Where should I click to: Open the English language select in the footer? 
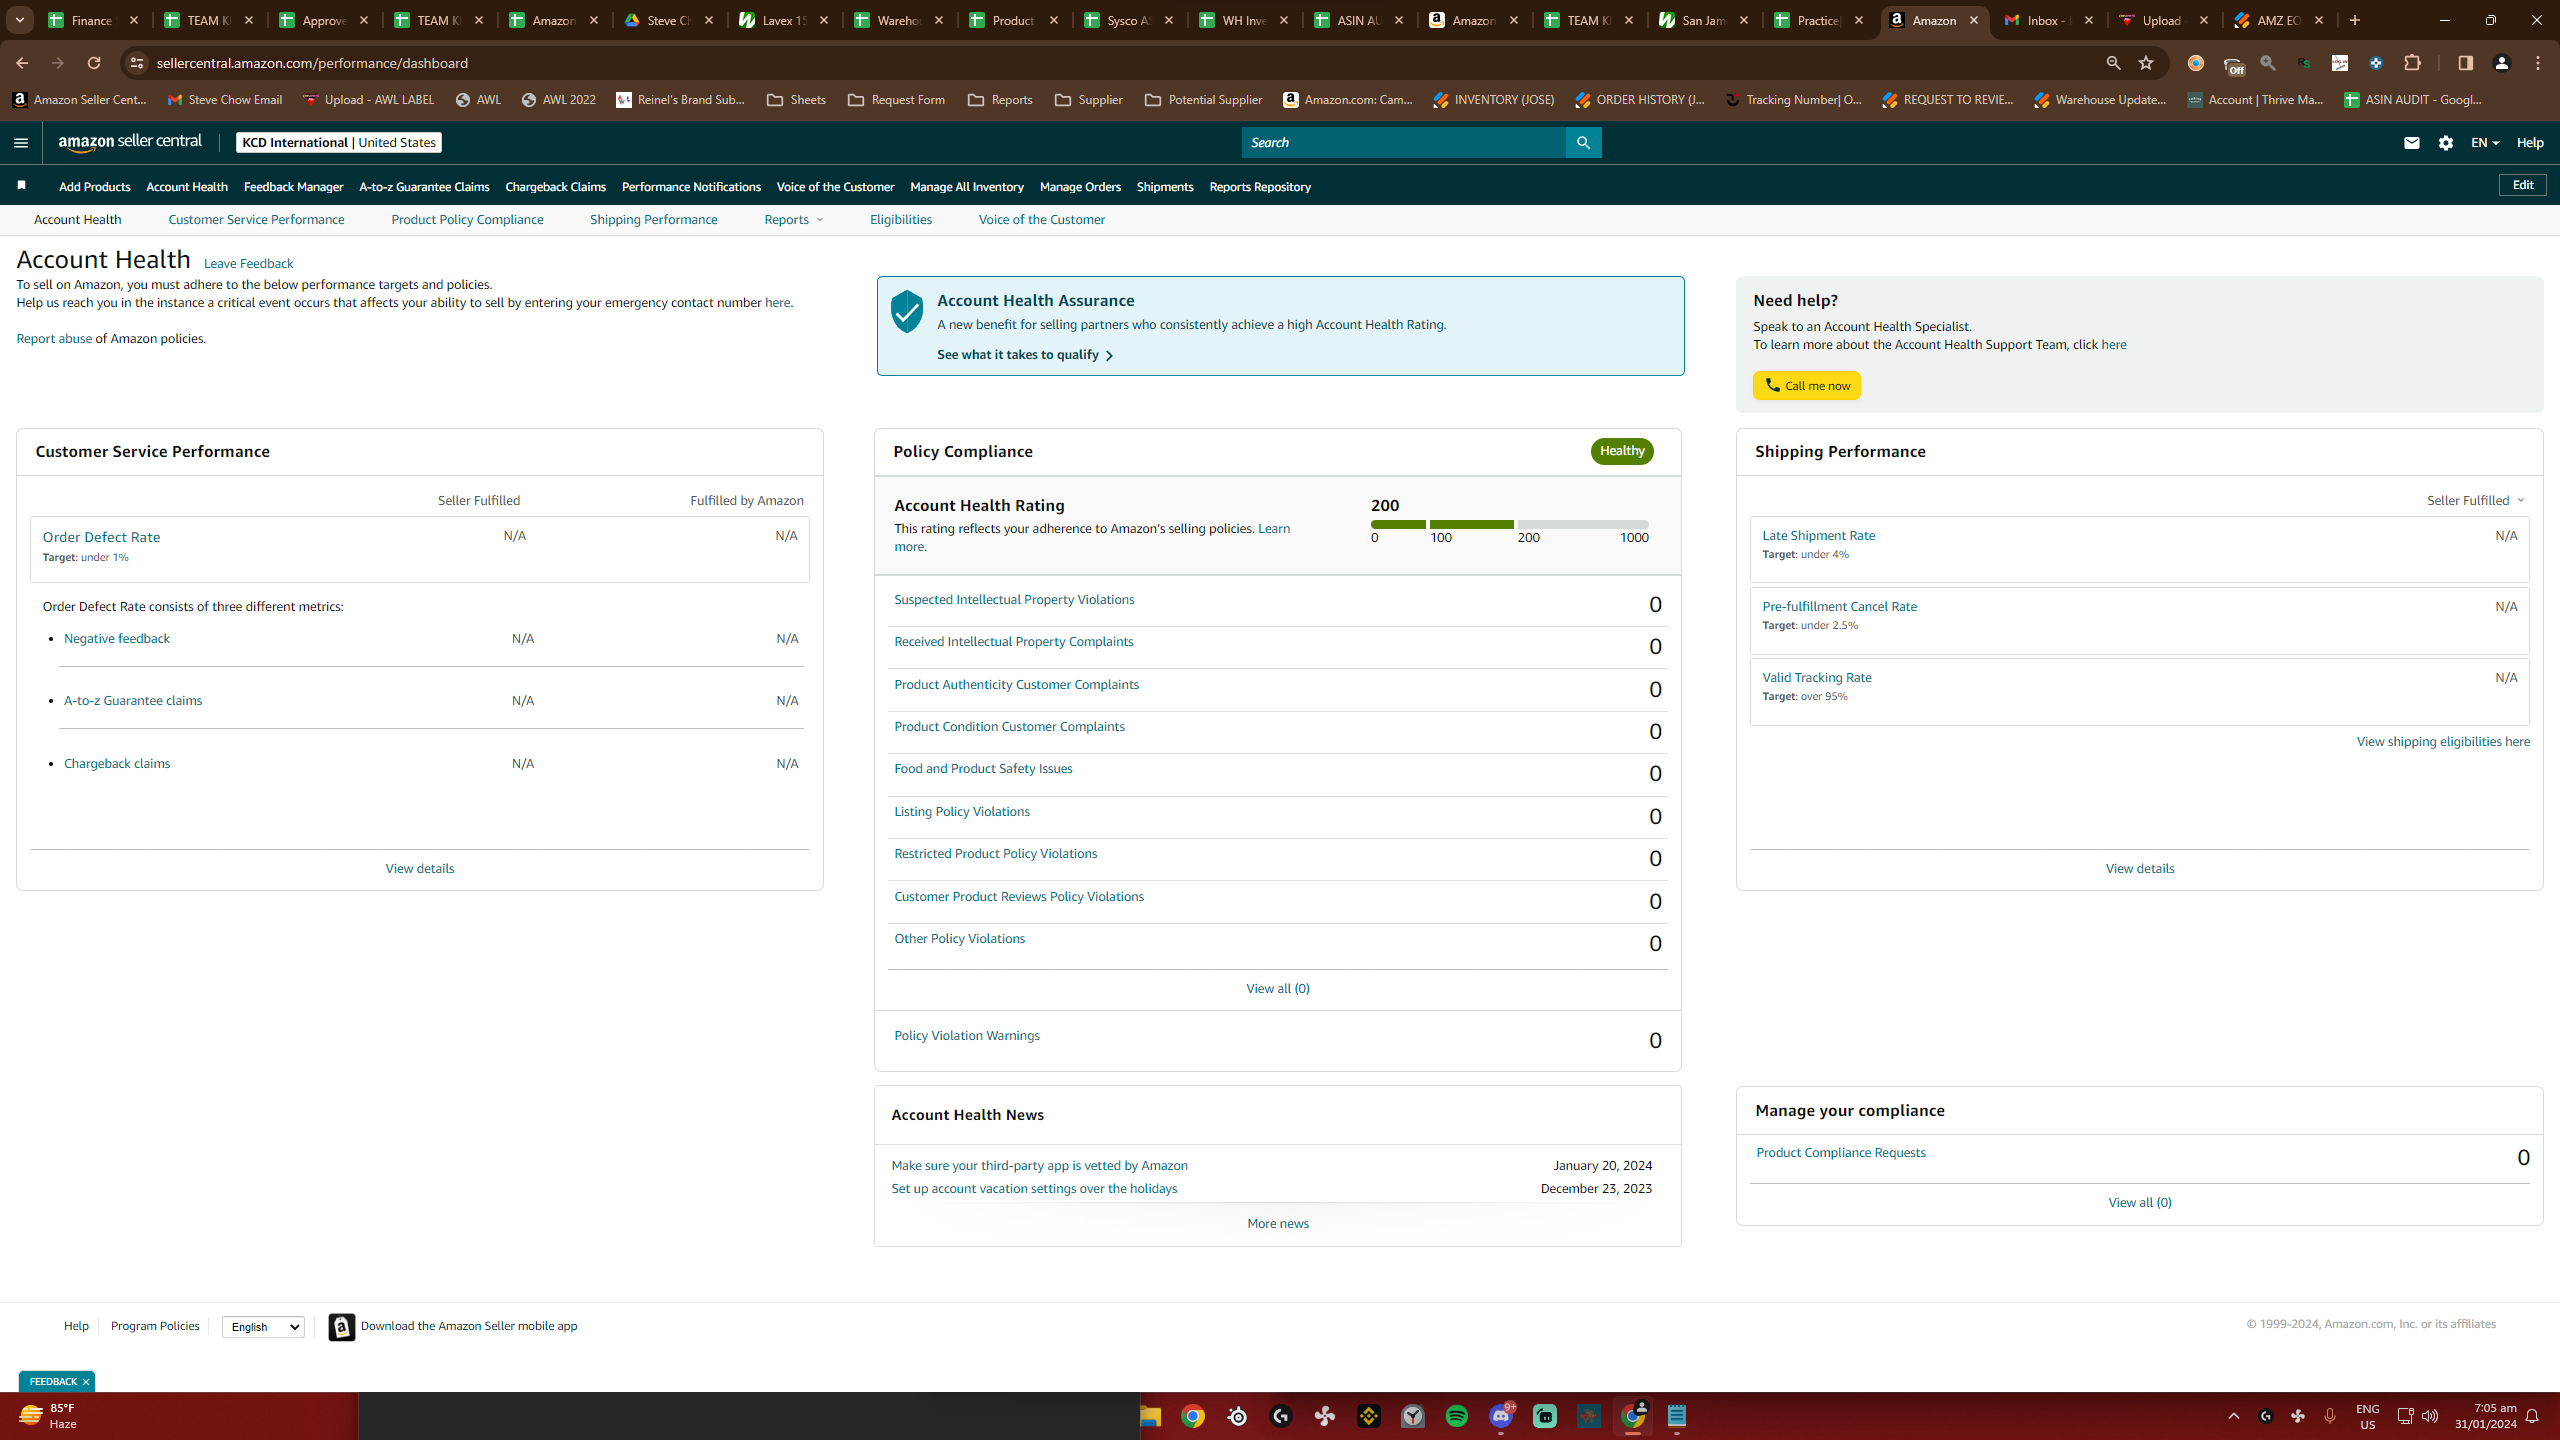click(263, 1327)
